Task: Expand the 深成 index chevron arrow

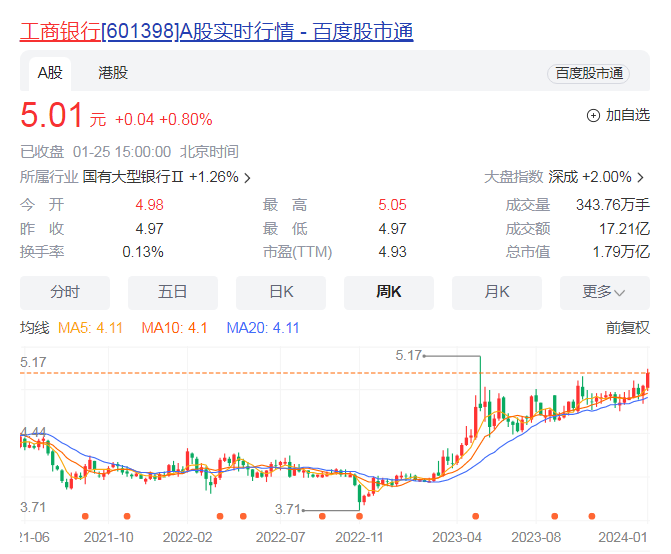Action: pos(641,178)
